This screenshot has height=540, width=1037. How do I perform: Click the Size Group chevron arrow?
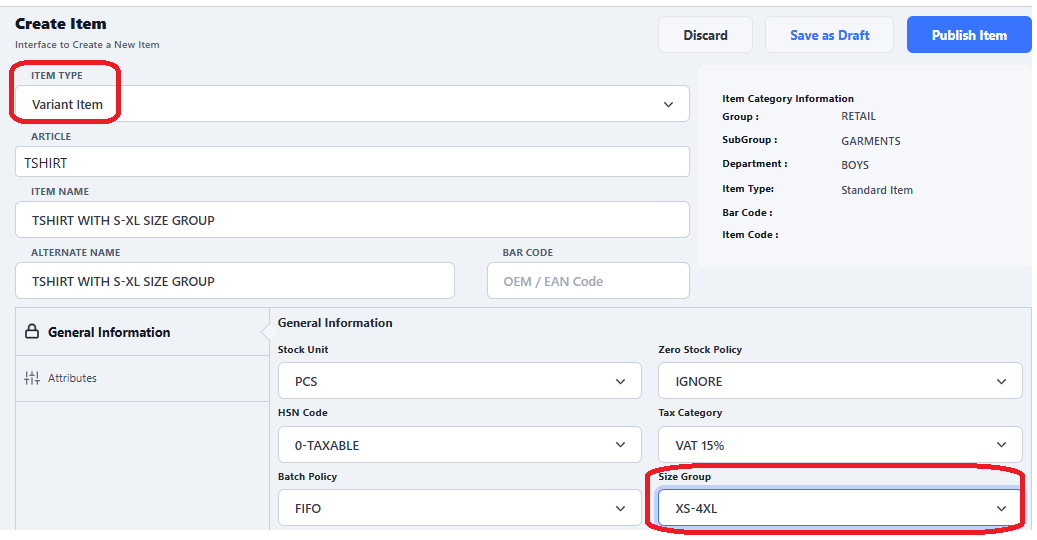[x=1002, y=509]
